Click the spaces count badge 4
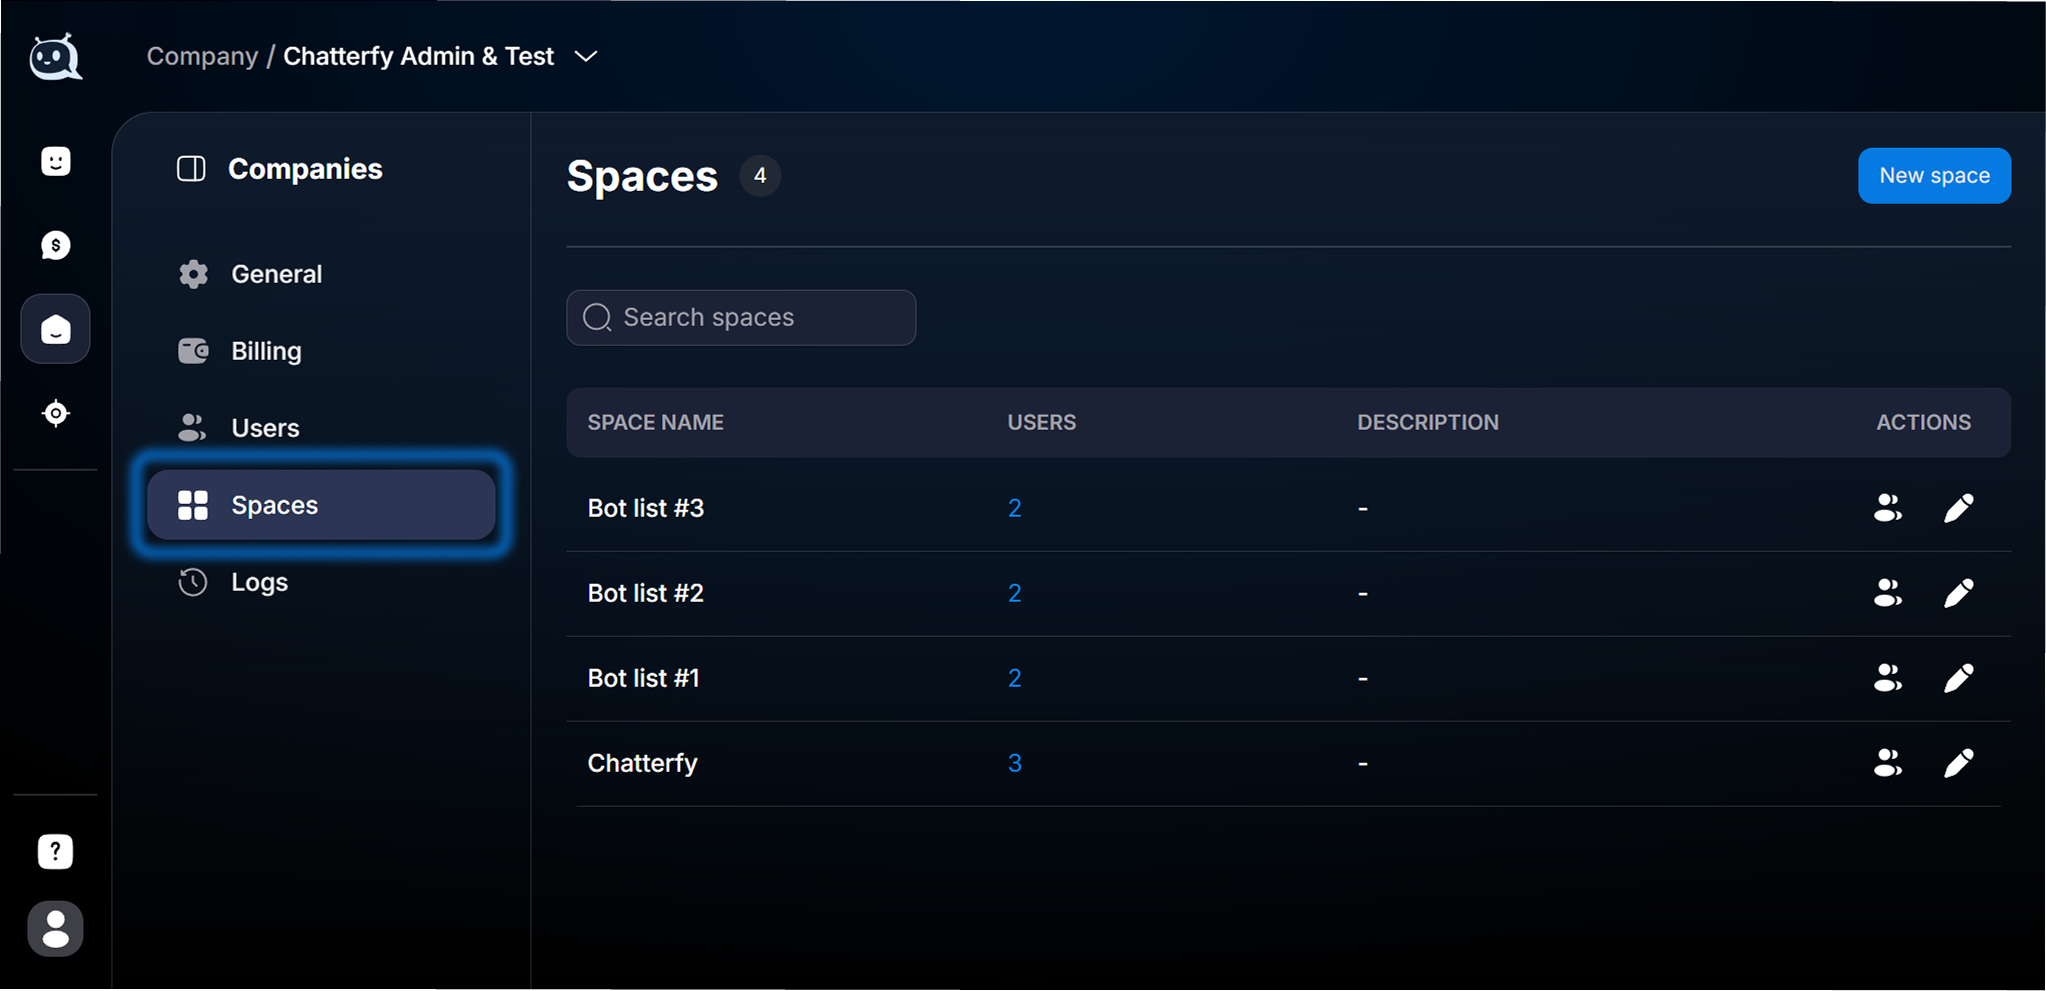Image resolution: width=2046 pixels, height=991 pixels. tap(760, 176)
